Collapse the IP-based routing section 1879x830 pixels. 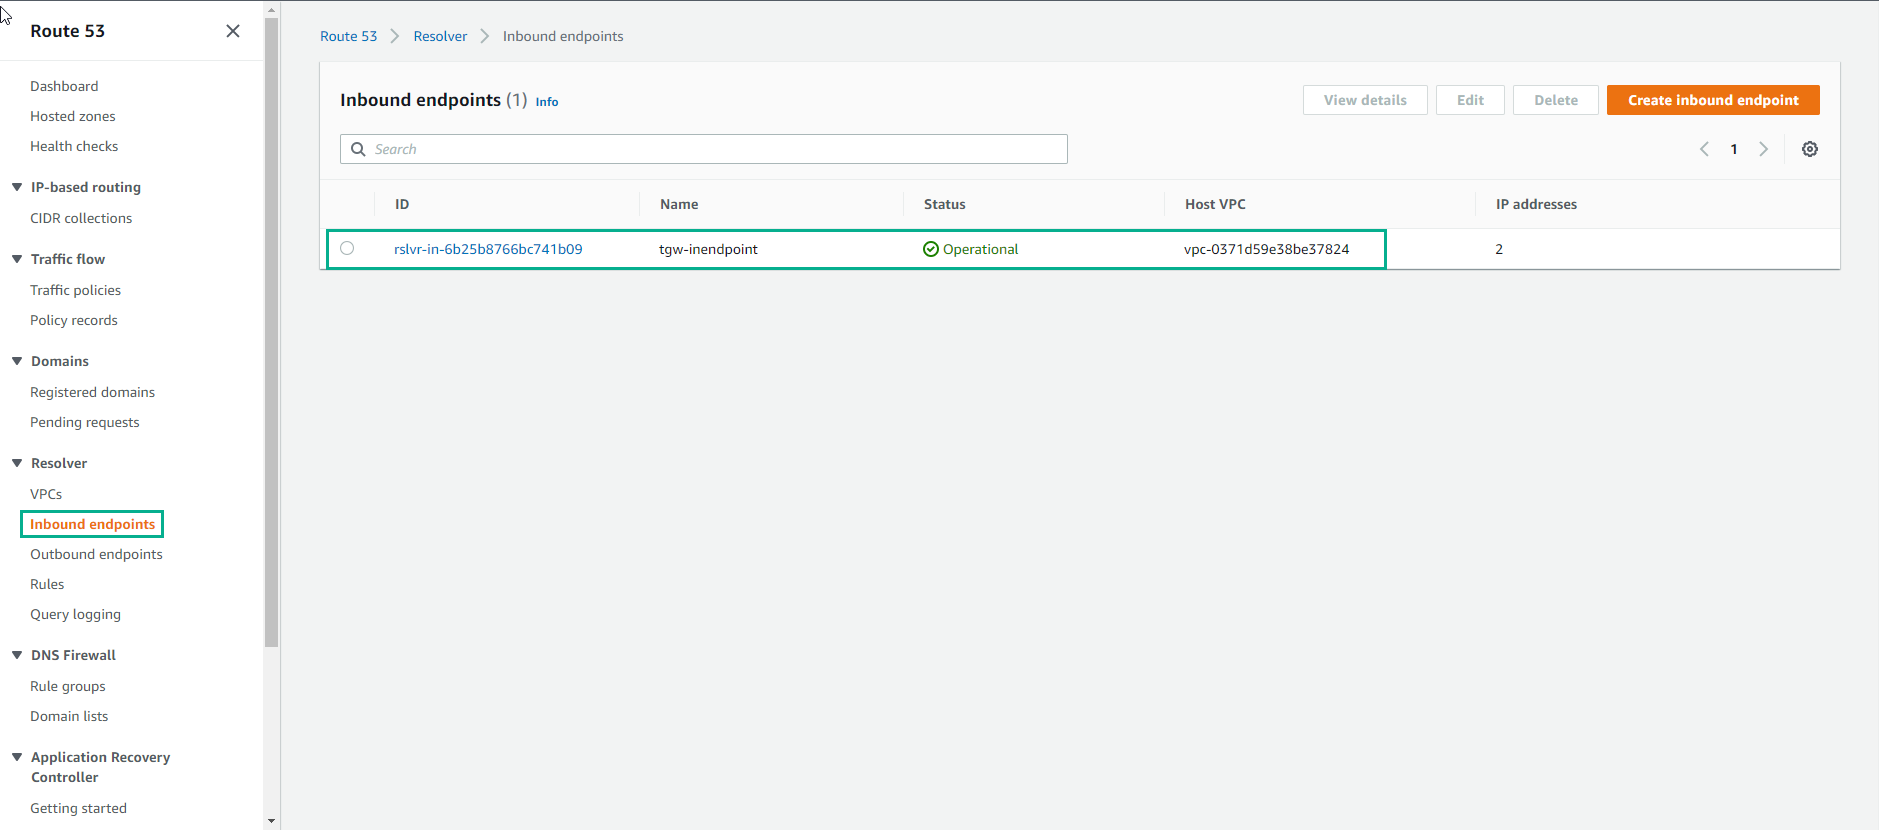(x=17, y=187)
